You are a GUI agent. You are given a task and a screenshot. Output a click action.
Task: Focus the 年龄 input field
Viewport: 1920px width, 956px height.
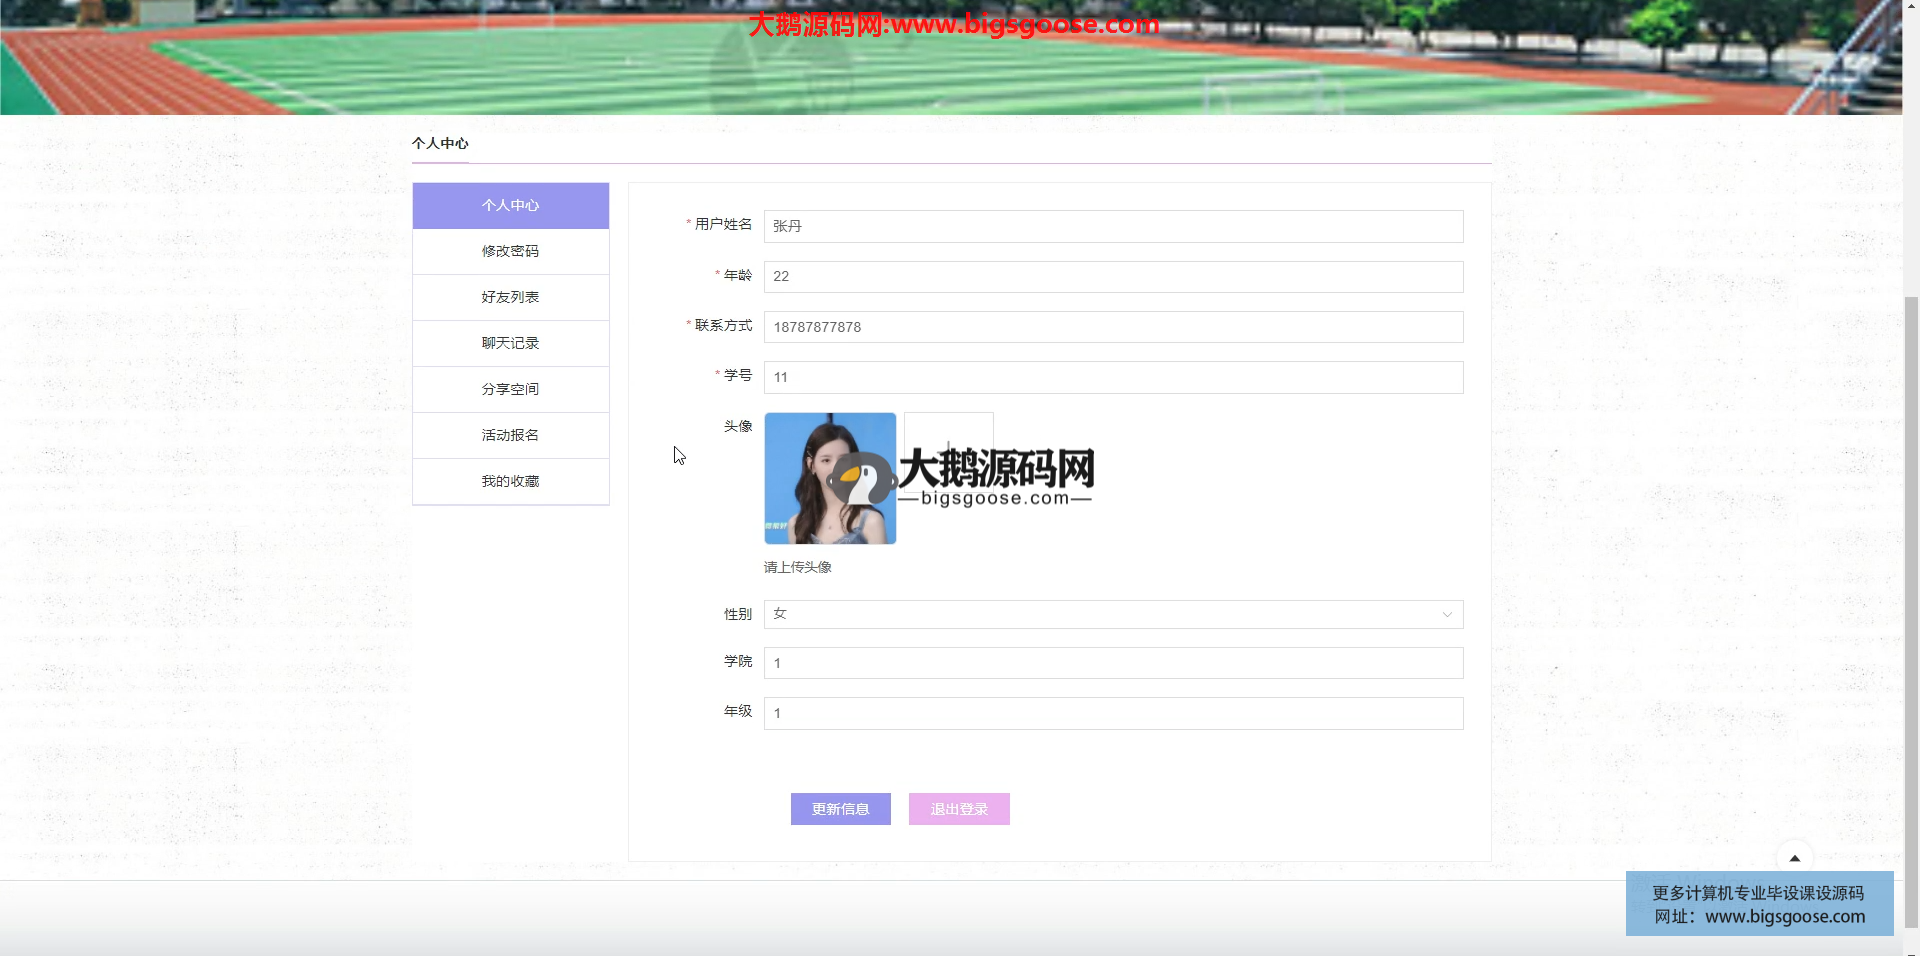[x=1112, y=277]
